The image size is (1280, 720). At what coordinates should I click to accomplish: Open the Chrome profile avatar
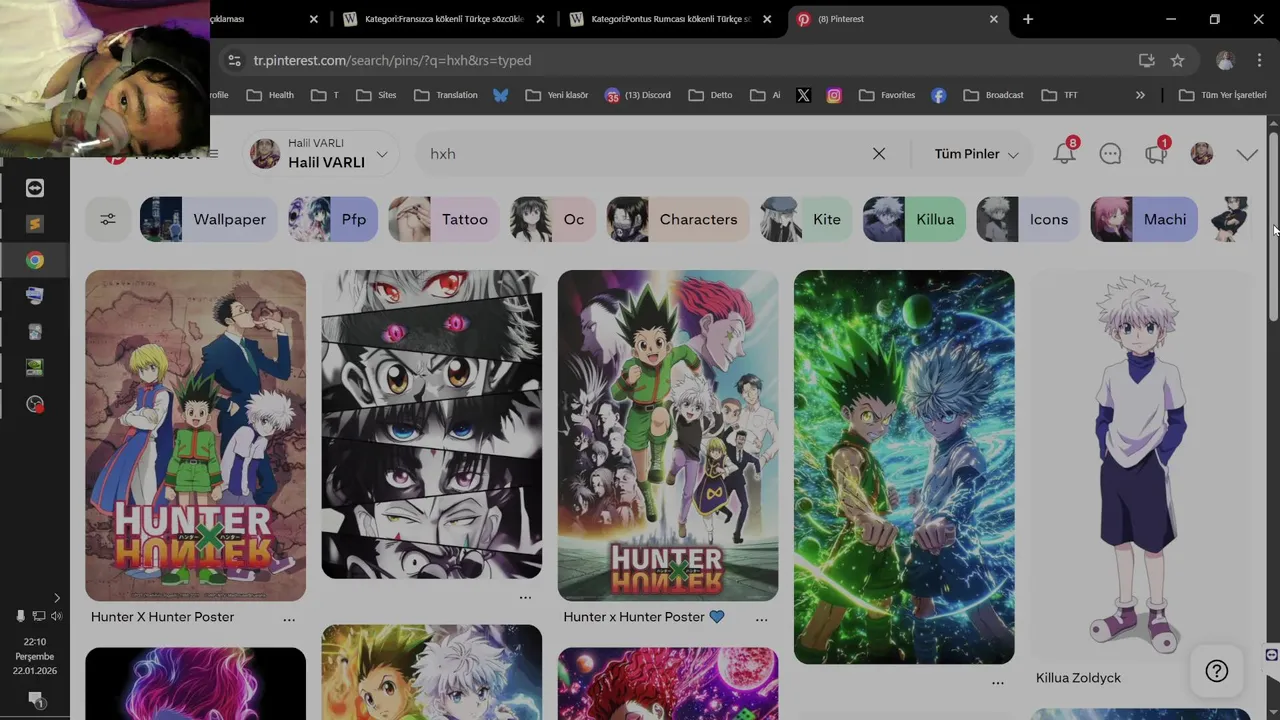coord(1225,60)
